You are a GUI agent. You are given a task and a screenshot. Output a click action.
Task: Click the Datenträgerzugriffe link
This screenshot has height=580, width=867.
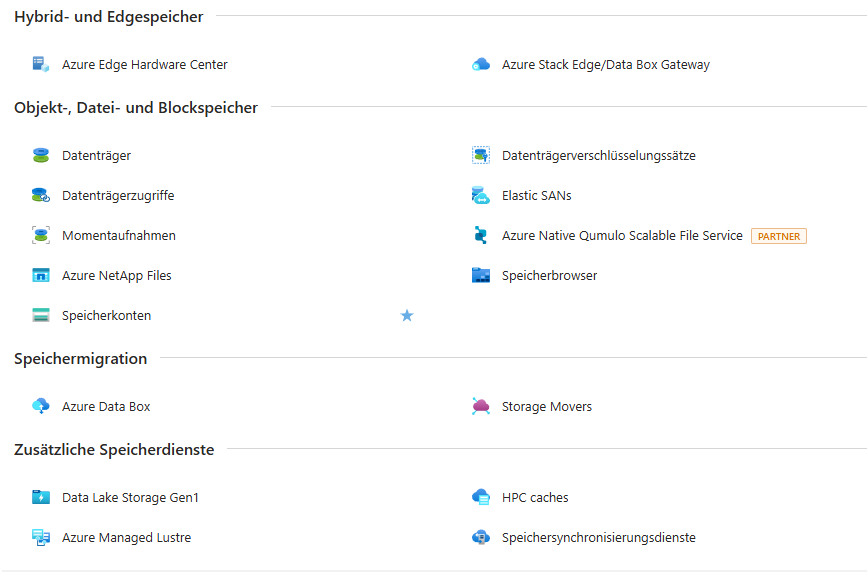pos(119,195)
